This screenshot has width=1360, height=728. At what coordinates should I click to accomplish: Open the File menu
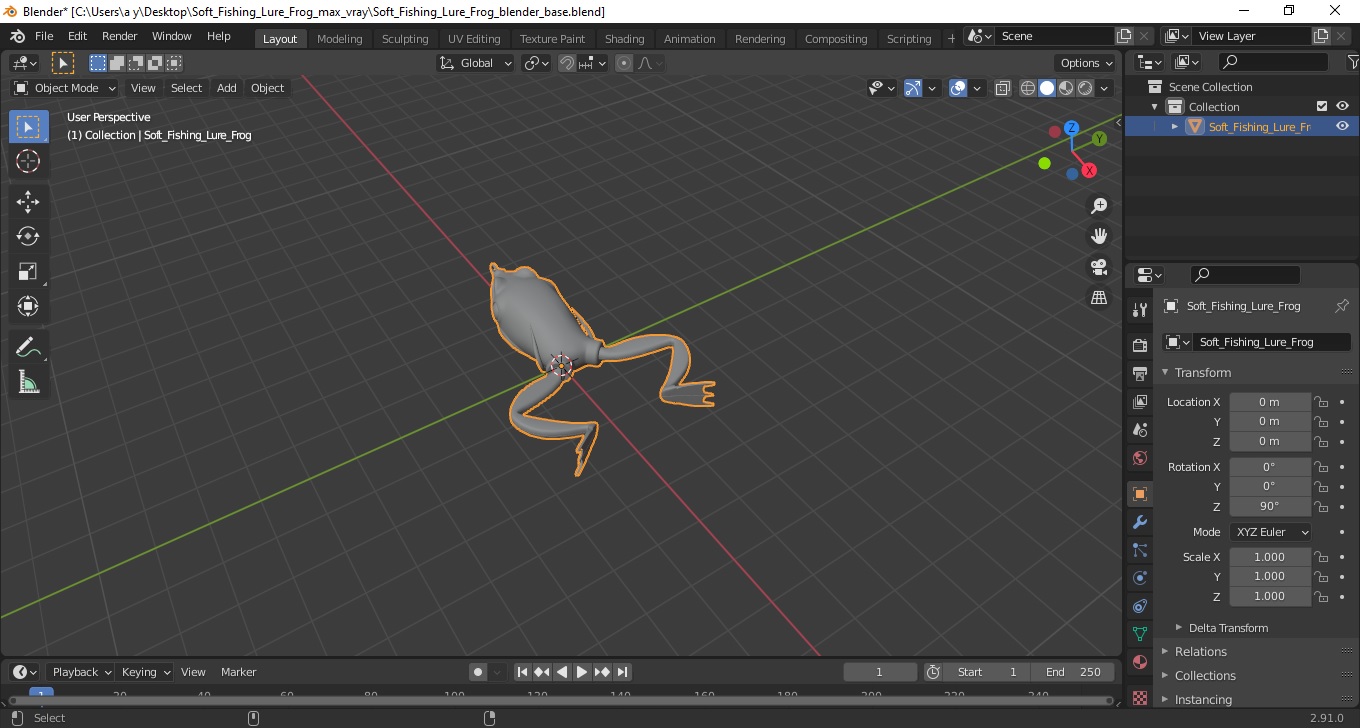[x=44, y=36]
